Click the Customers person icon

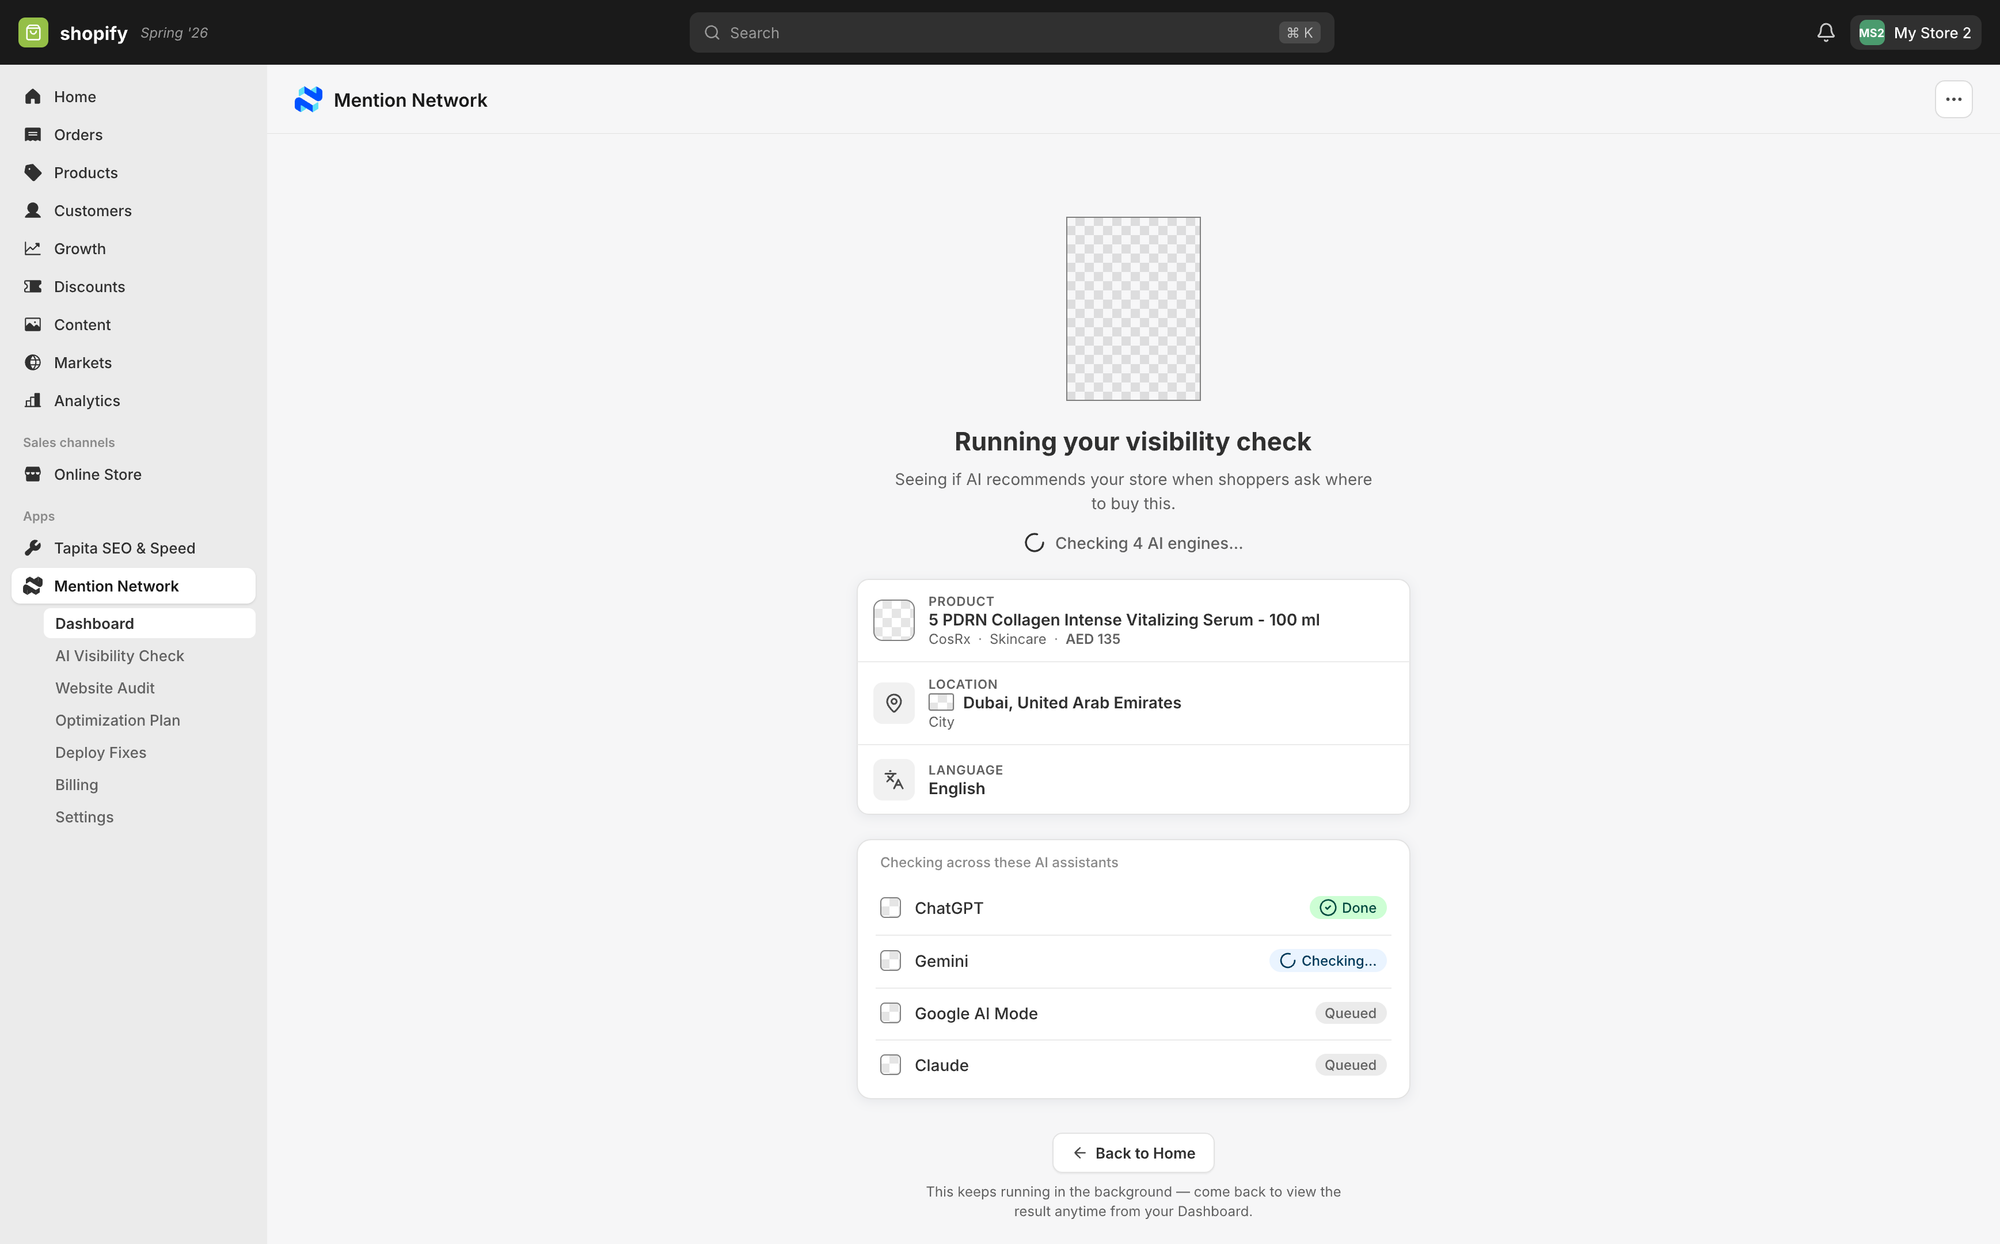(33, 211)
